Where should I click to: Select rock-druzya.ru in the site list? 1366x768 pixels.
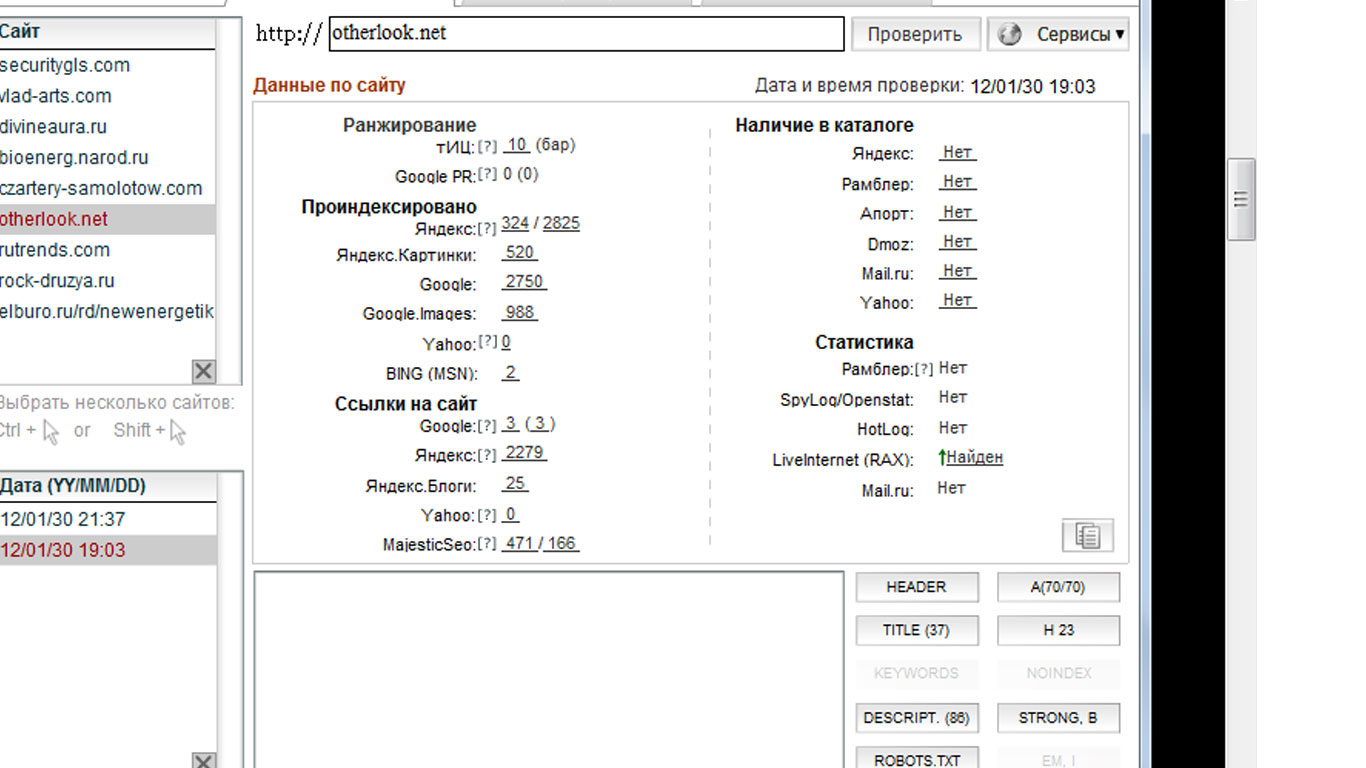pos(107,282)
